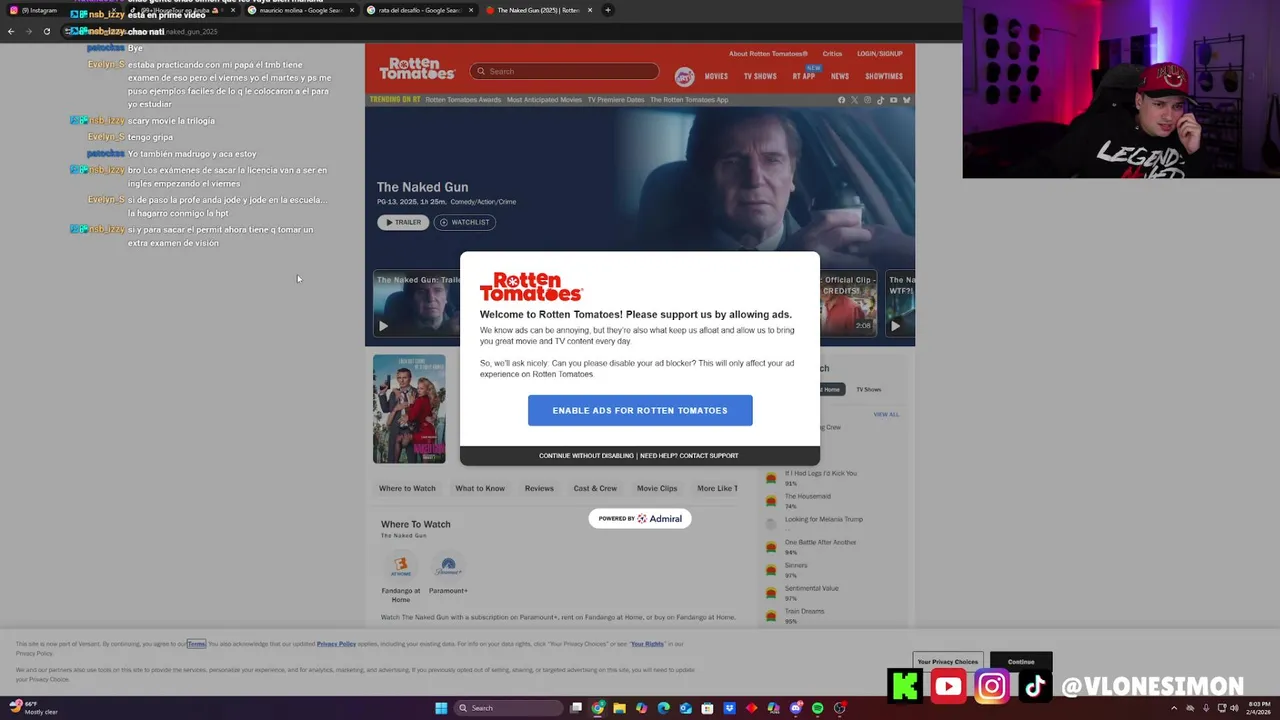Open Rotten Tomatoes Awards trending link
The image size is (1280, 720).
463,100
